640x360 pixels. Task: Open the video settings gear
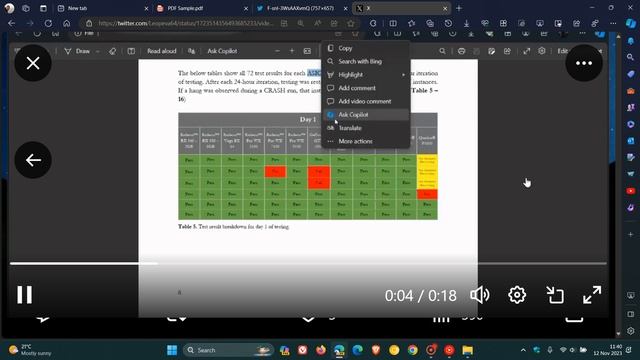[517, 295]
